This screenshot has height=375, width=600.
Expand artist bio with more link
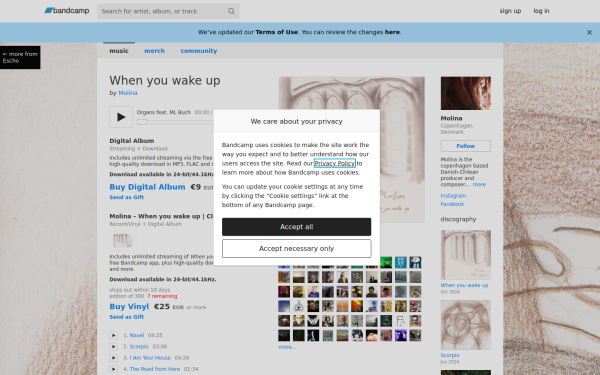(x=479, y=184)
